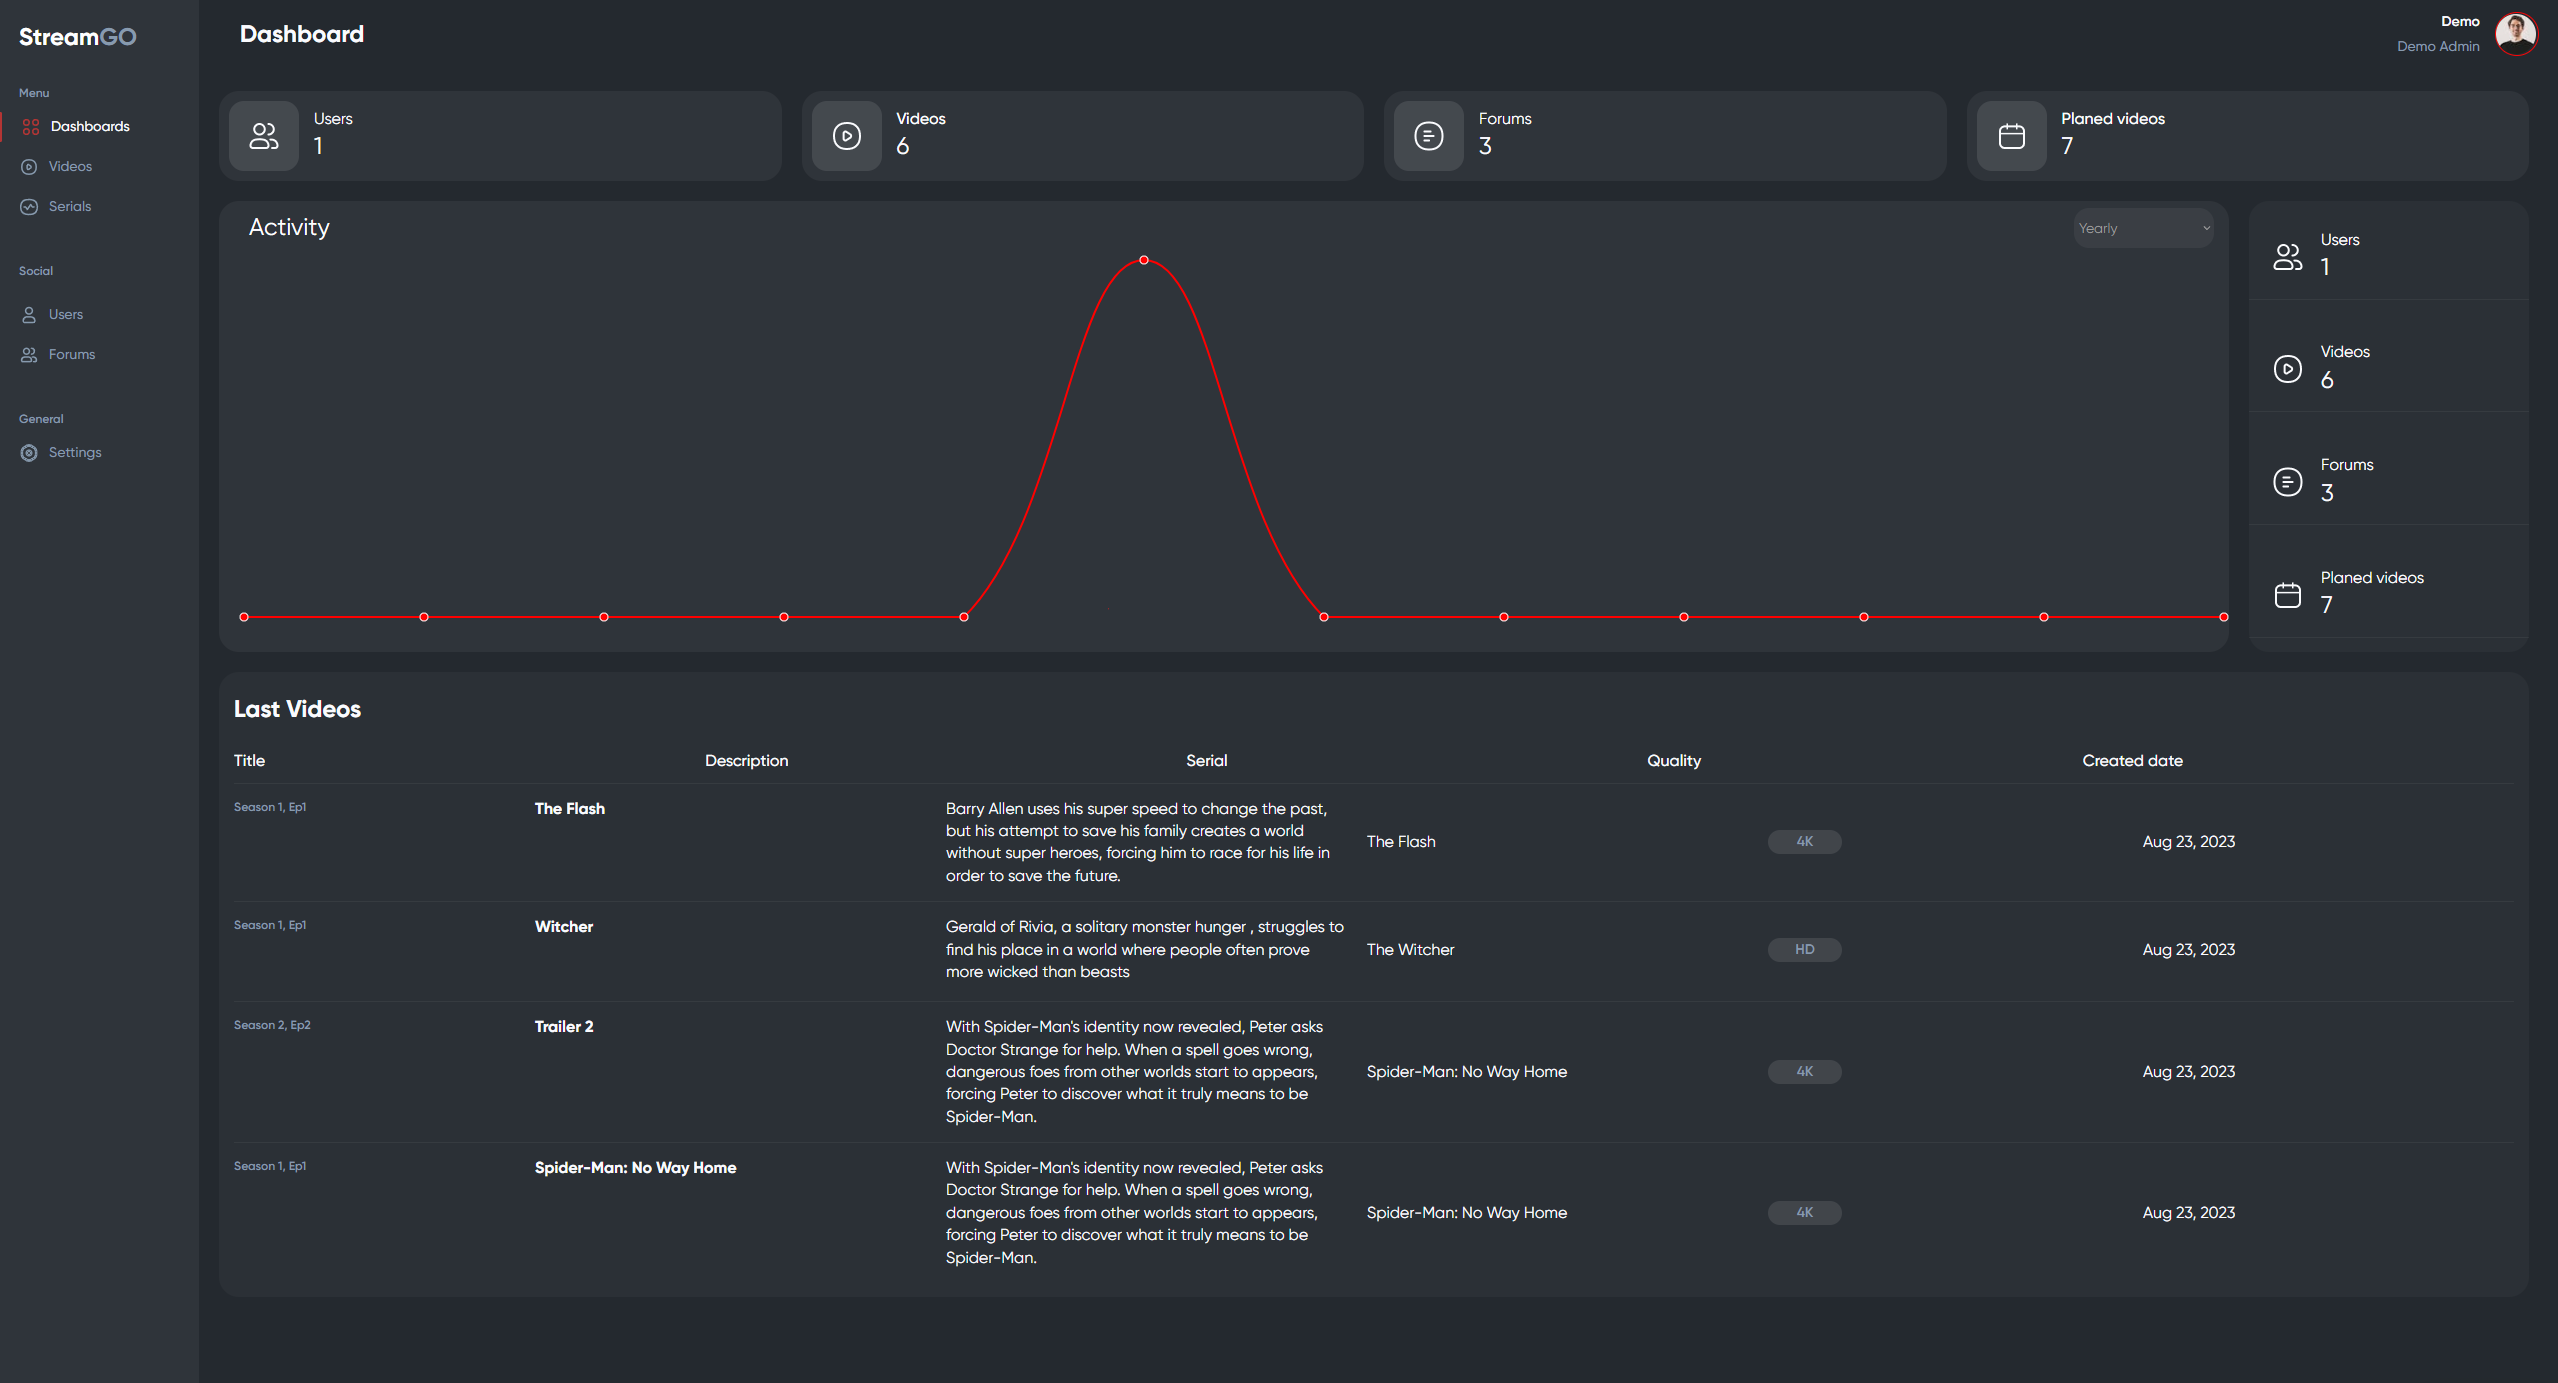This screenshot has width=2558, height=1383.
Task: Click the Forums icon in right stats panel
Action: click(2287, 482)
